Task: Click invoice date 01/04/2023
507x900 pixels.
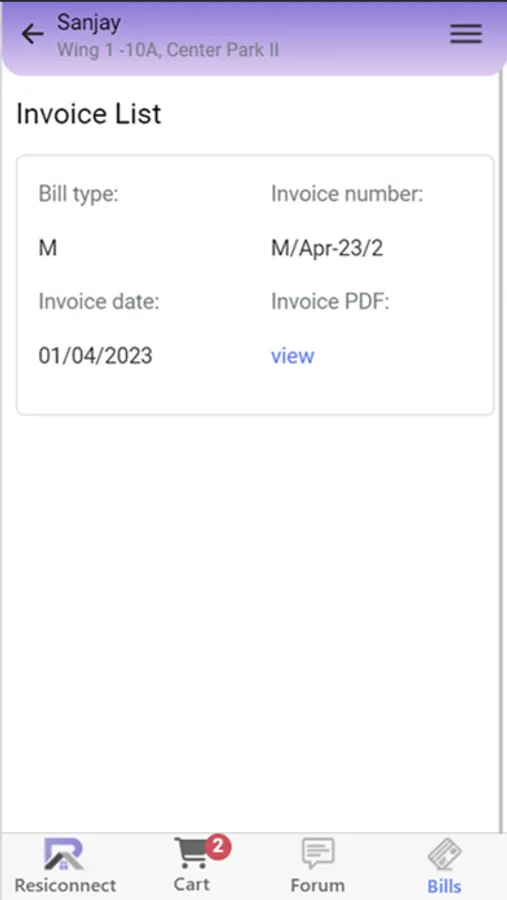Action: click(95, 356)
